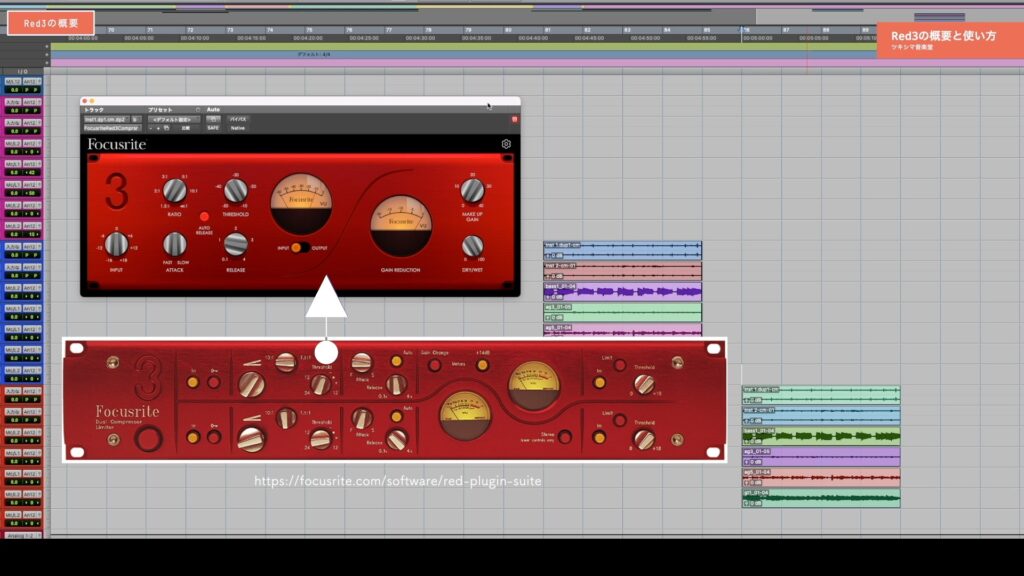Toggle the SAFE automation button

pos(213,128)
